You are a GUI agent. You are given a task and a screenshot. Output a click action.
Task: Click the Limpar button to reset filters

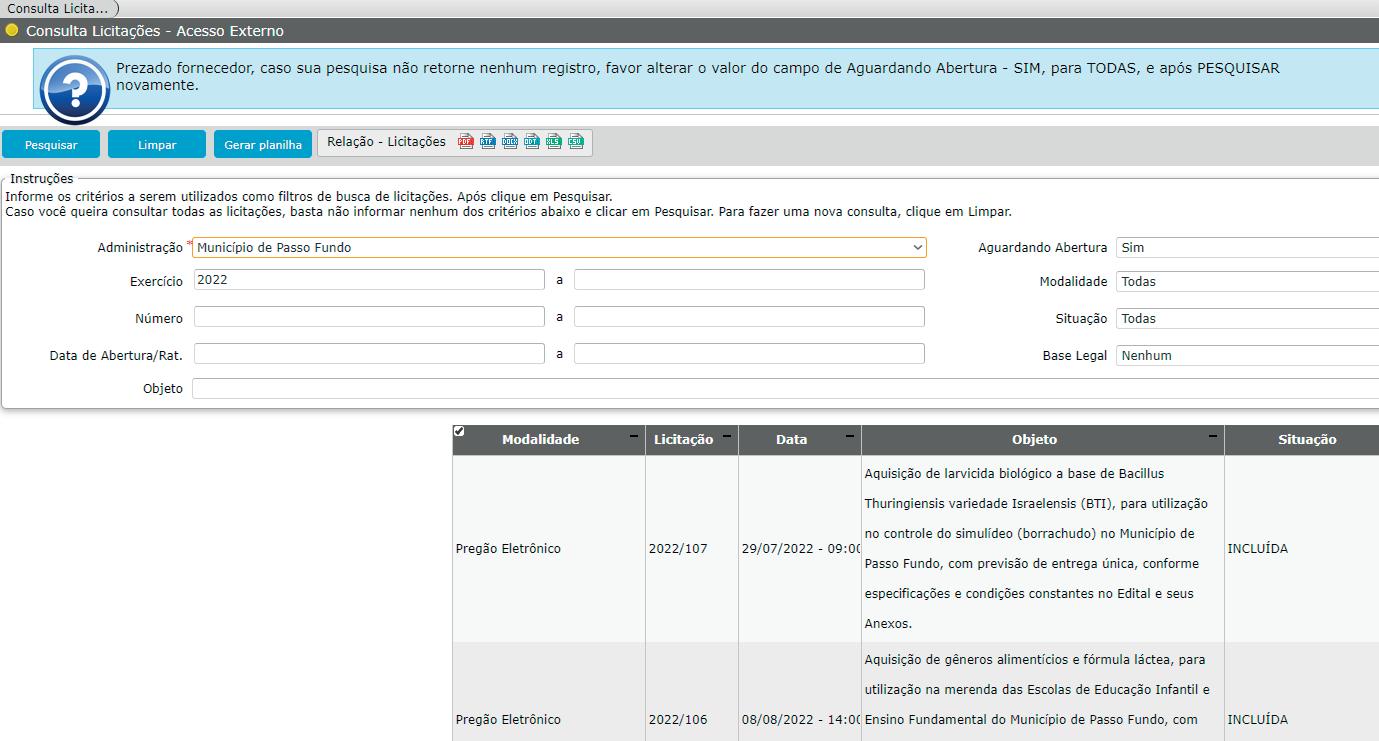point(157,144)
